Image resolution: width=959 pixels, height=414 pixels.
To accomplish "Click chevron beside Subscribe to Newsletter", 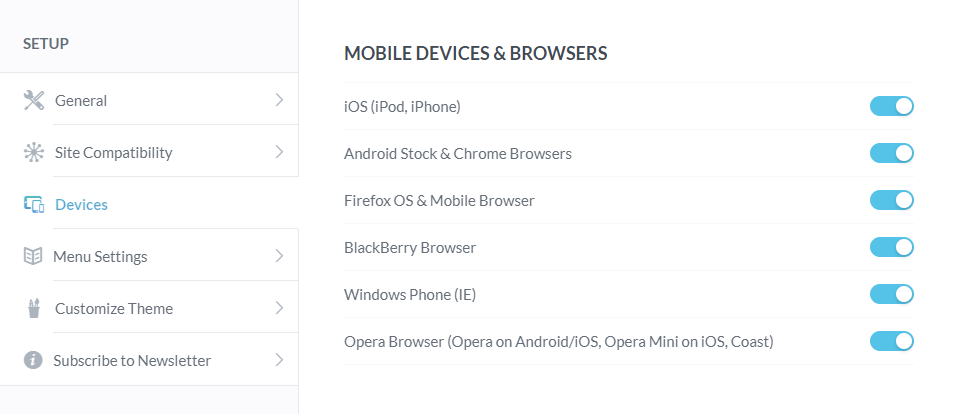I will pos(280,360).
